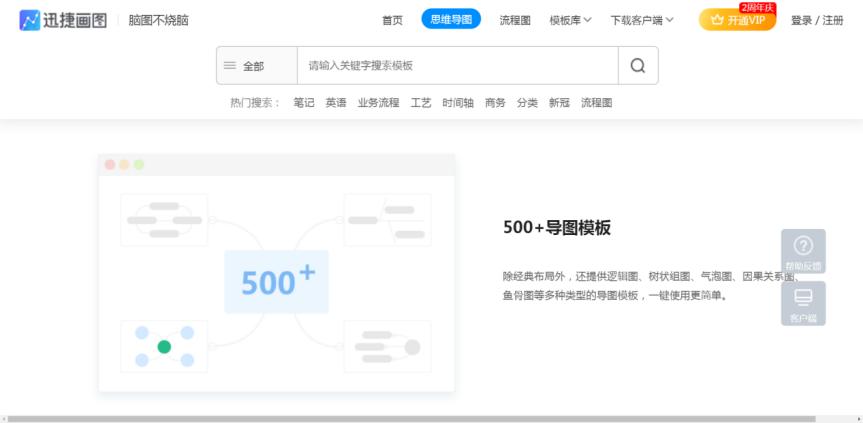Select hot search term 新冠
This screenshot has height=423, width=863.
pyautogui.click(x=559, y=103)
